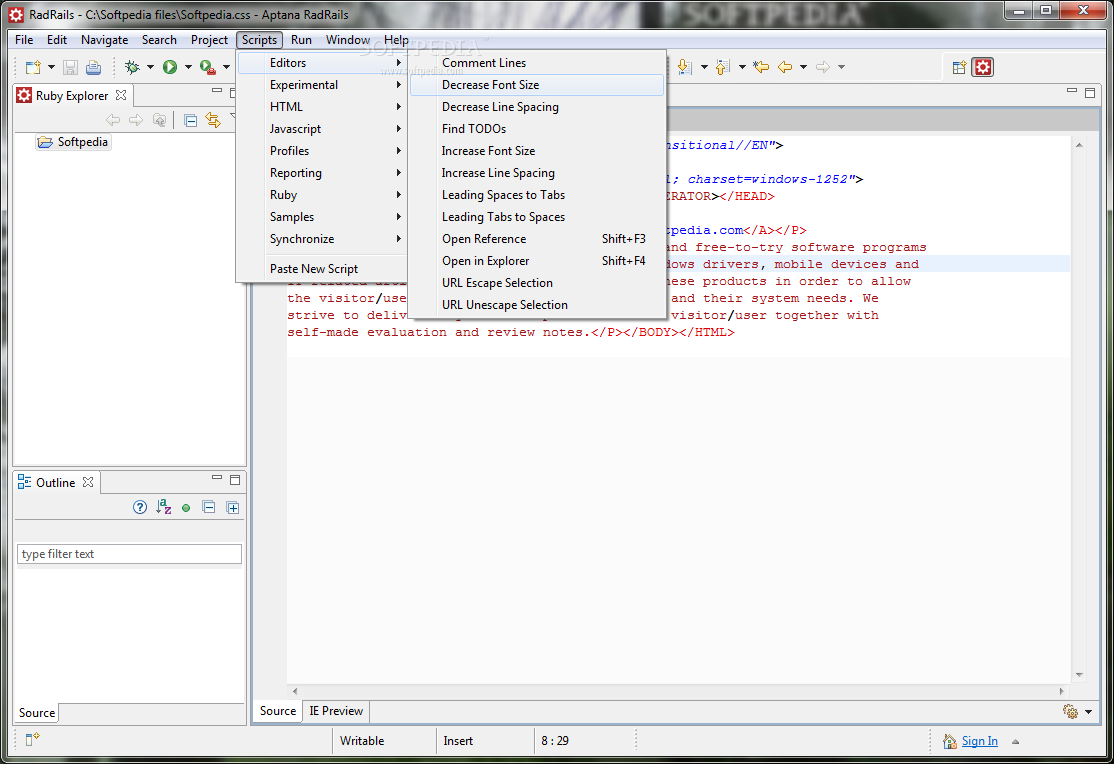
Task: Click the gear icon at editor bottom right
Action: [x=1070, y=711]
